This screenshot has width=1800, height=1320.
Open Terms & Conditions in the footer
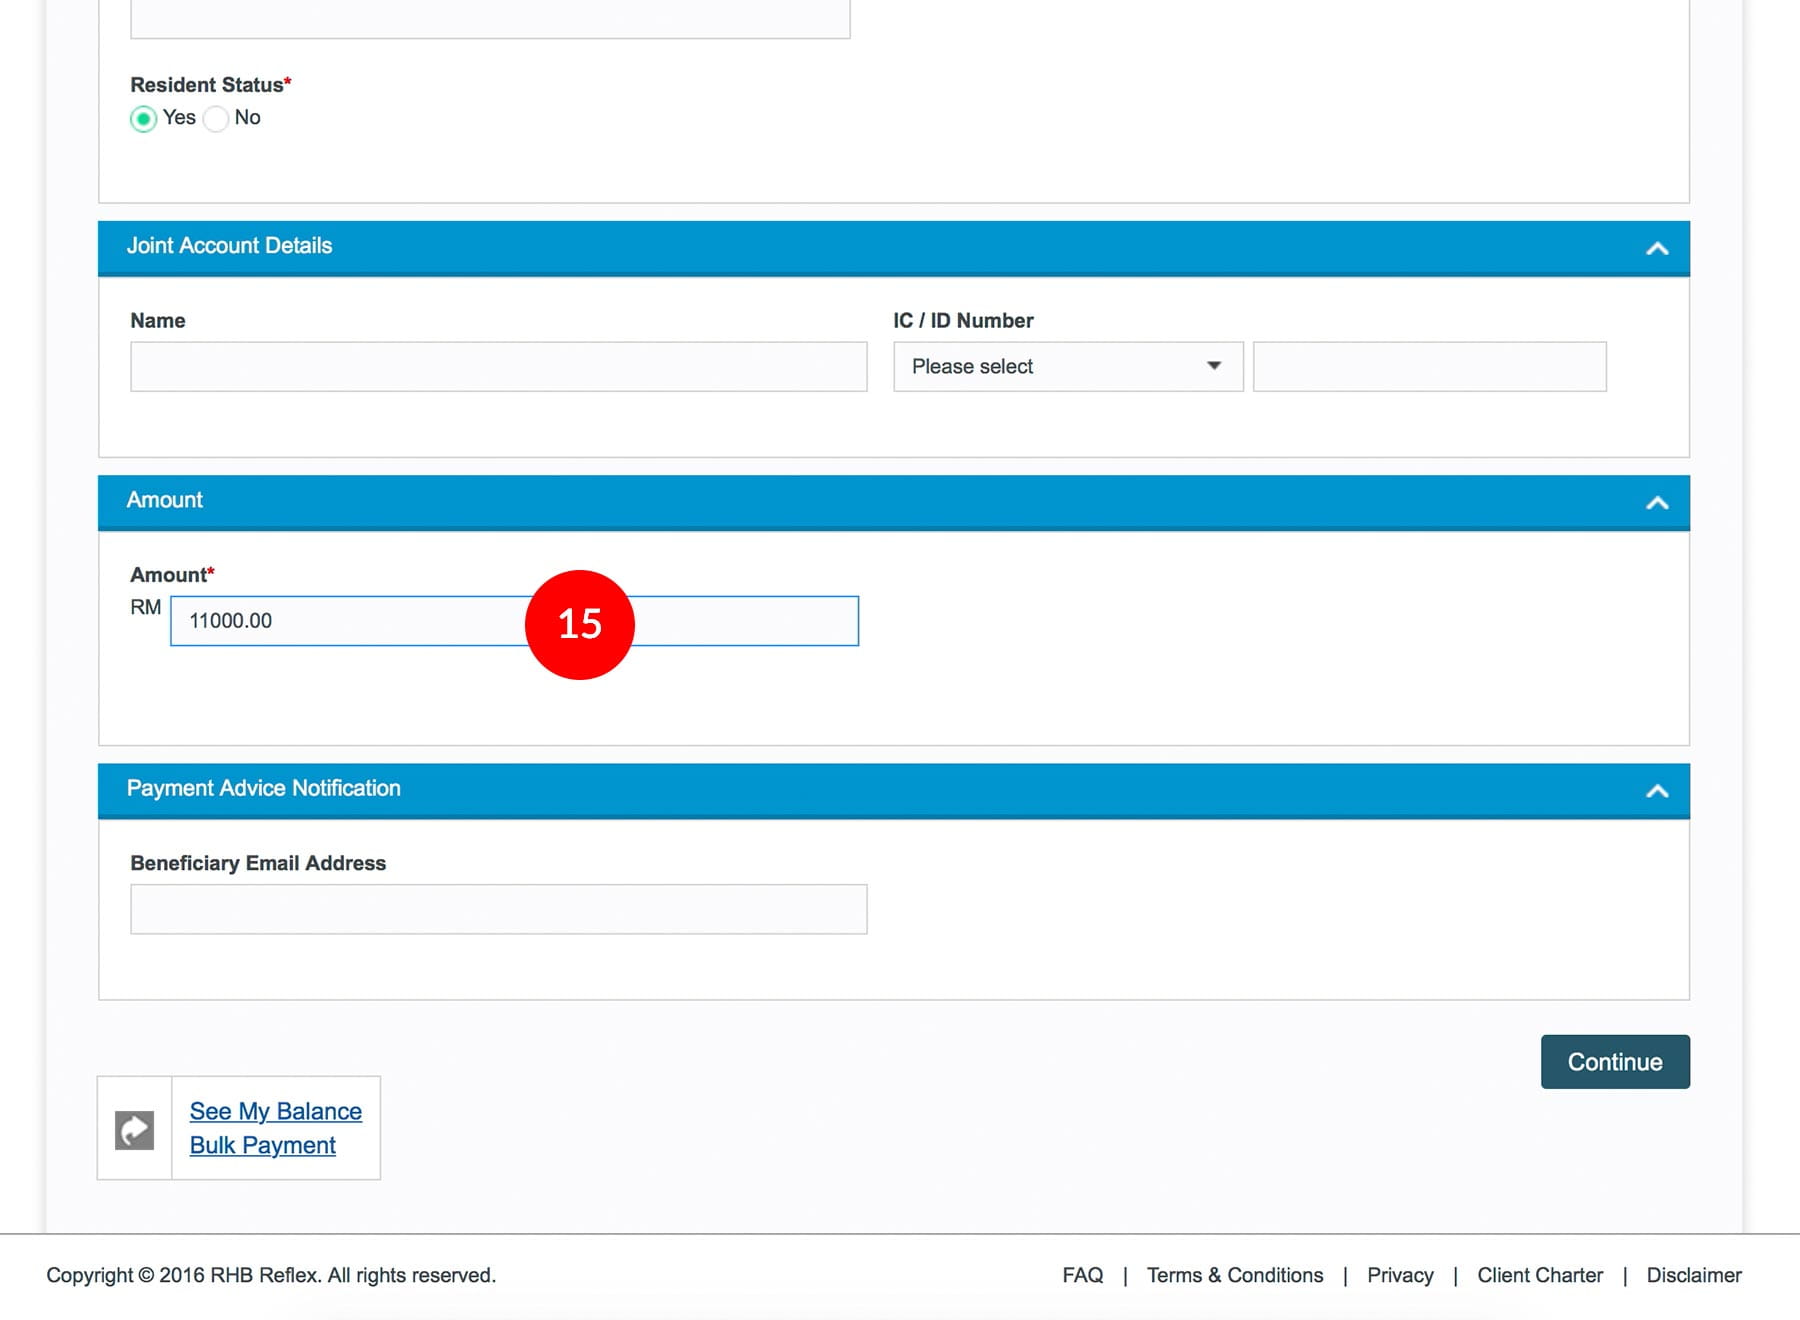coord(1234,1275)
